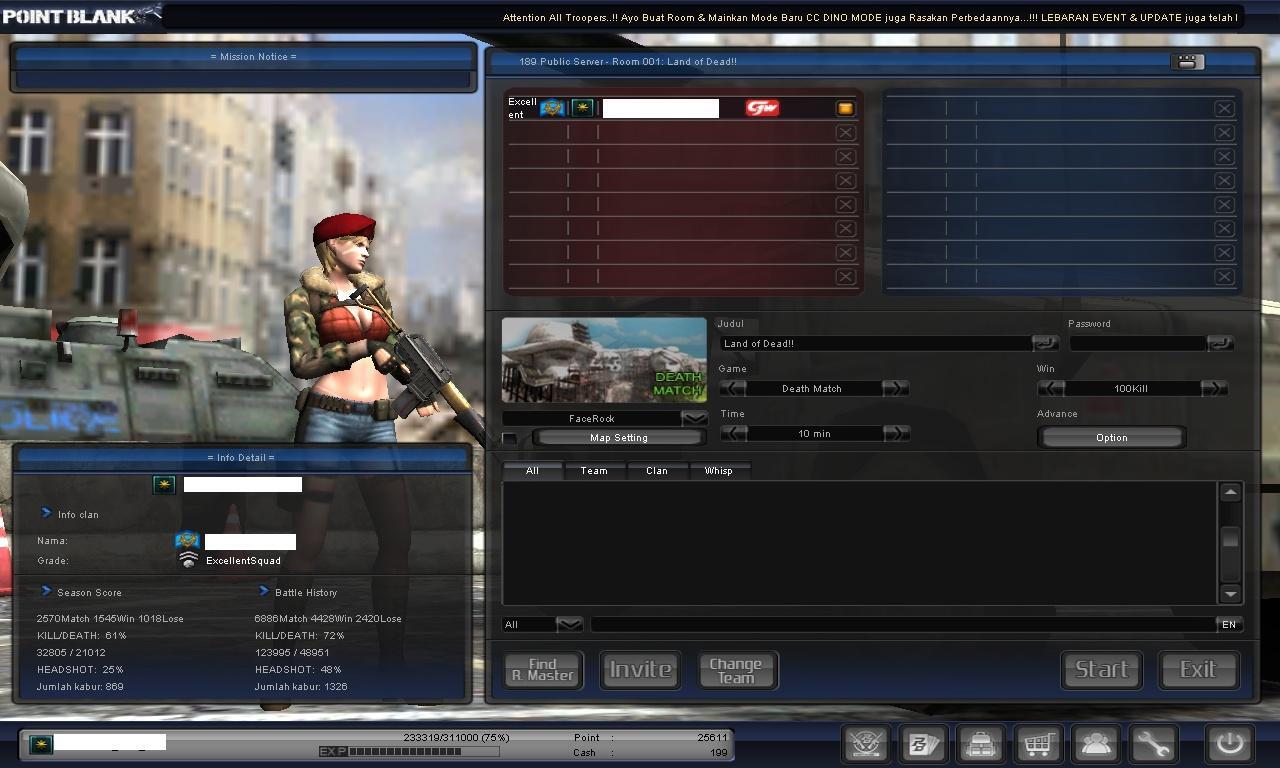This screenshot has width=1280, height=768.
Task: Open the Advance Option button
Action: (x=1111, y=437)
